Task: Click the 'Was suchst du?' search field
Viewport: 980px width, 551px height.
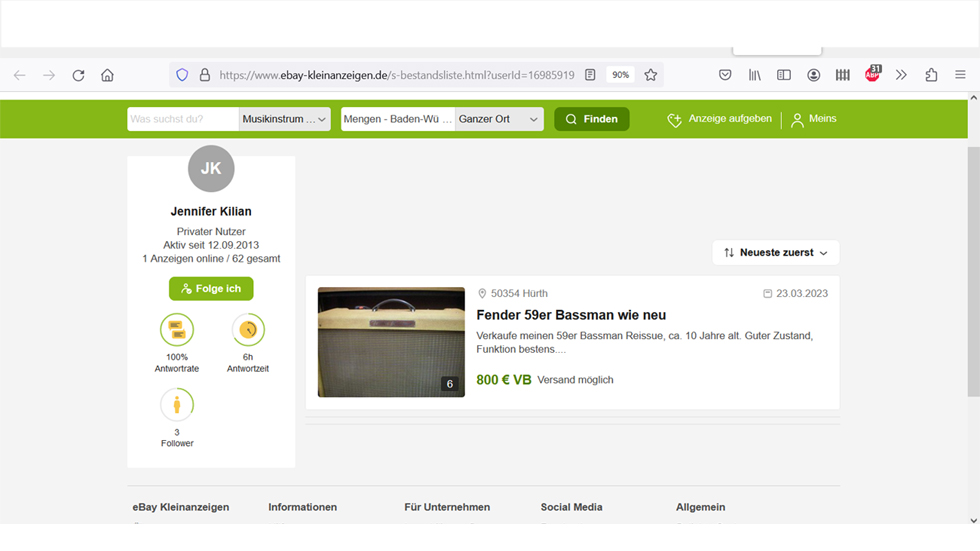Action: click(x=182, y=119)
